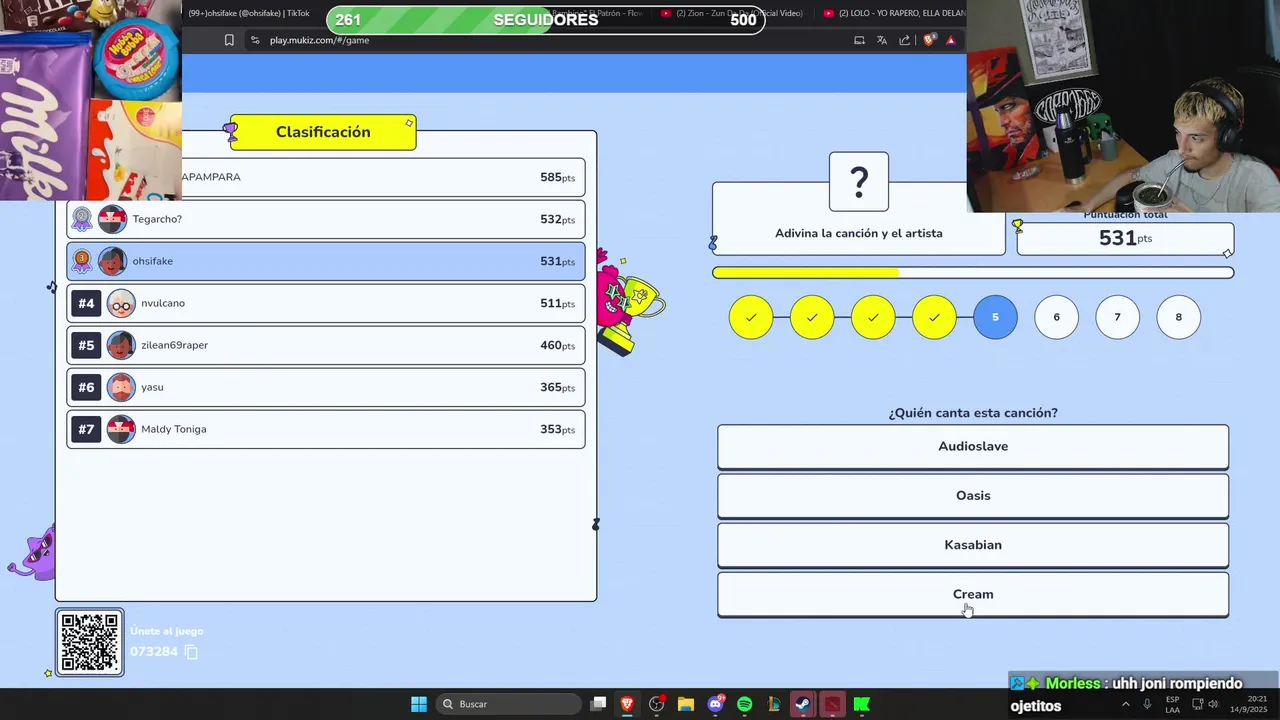Switch to Zion - Zun Da Da tab
1280x720 pixels.
[x=732, y=13]
